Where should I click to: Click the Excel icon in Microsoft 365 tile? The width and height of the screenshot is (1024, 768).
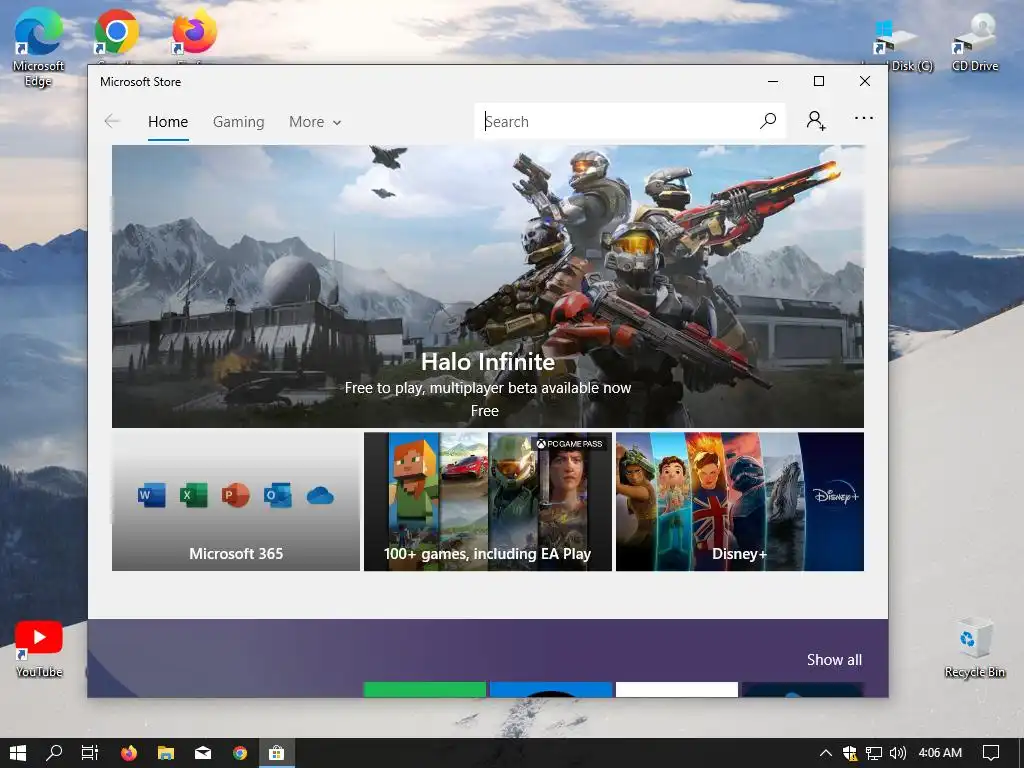pos(193,496)
